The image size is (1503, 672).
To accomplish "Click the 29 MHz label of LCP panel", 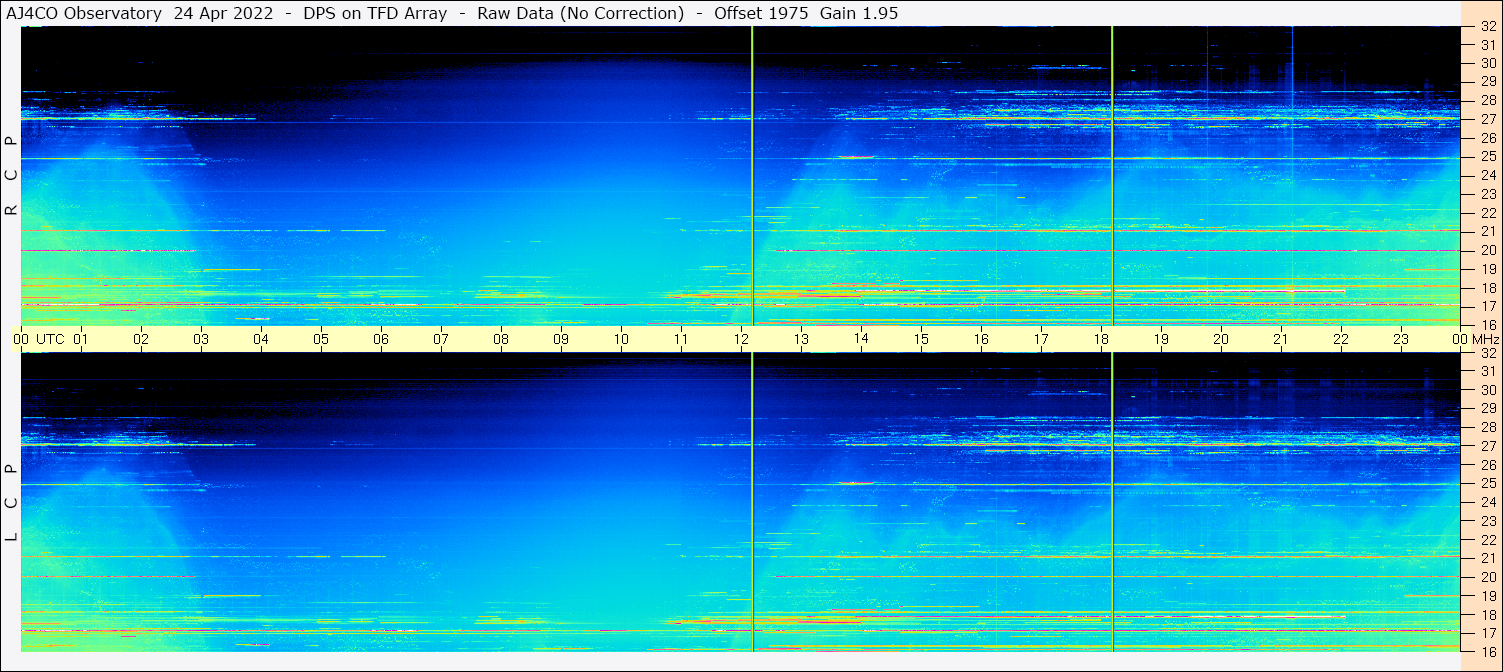I will [x=1488, y=409].
